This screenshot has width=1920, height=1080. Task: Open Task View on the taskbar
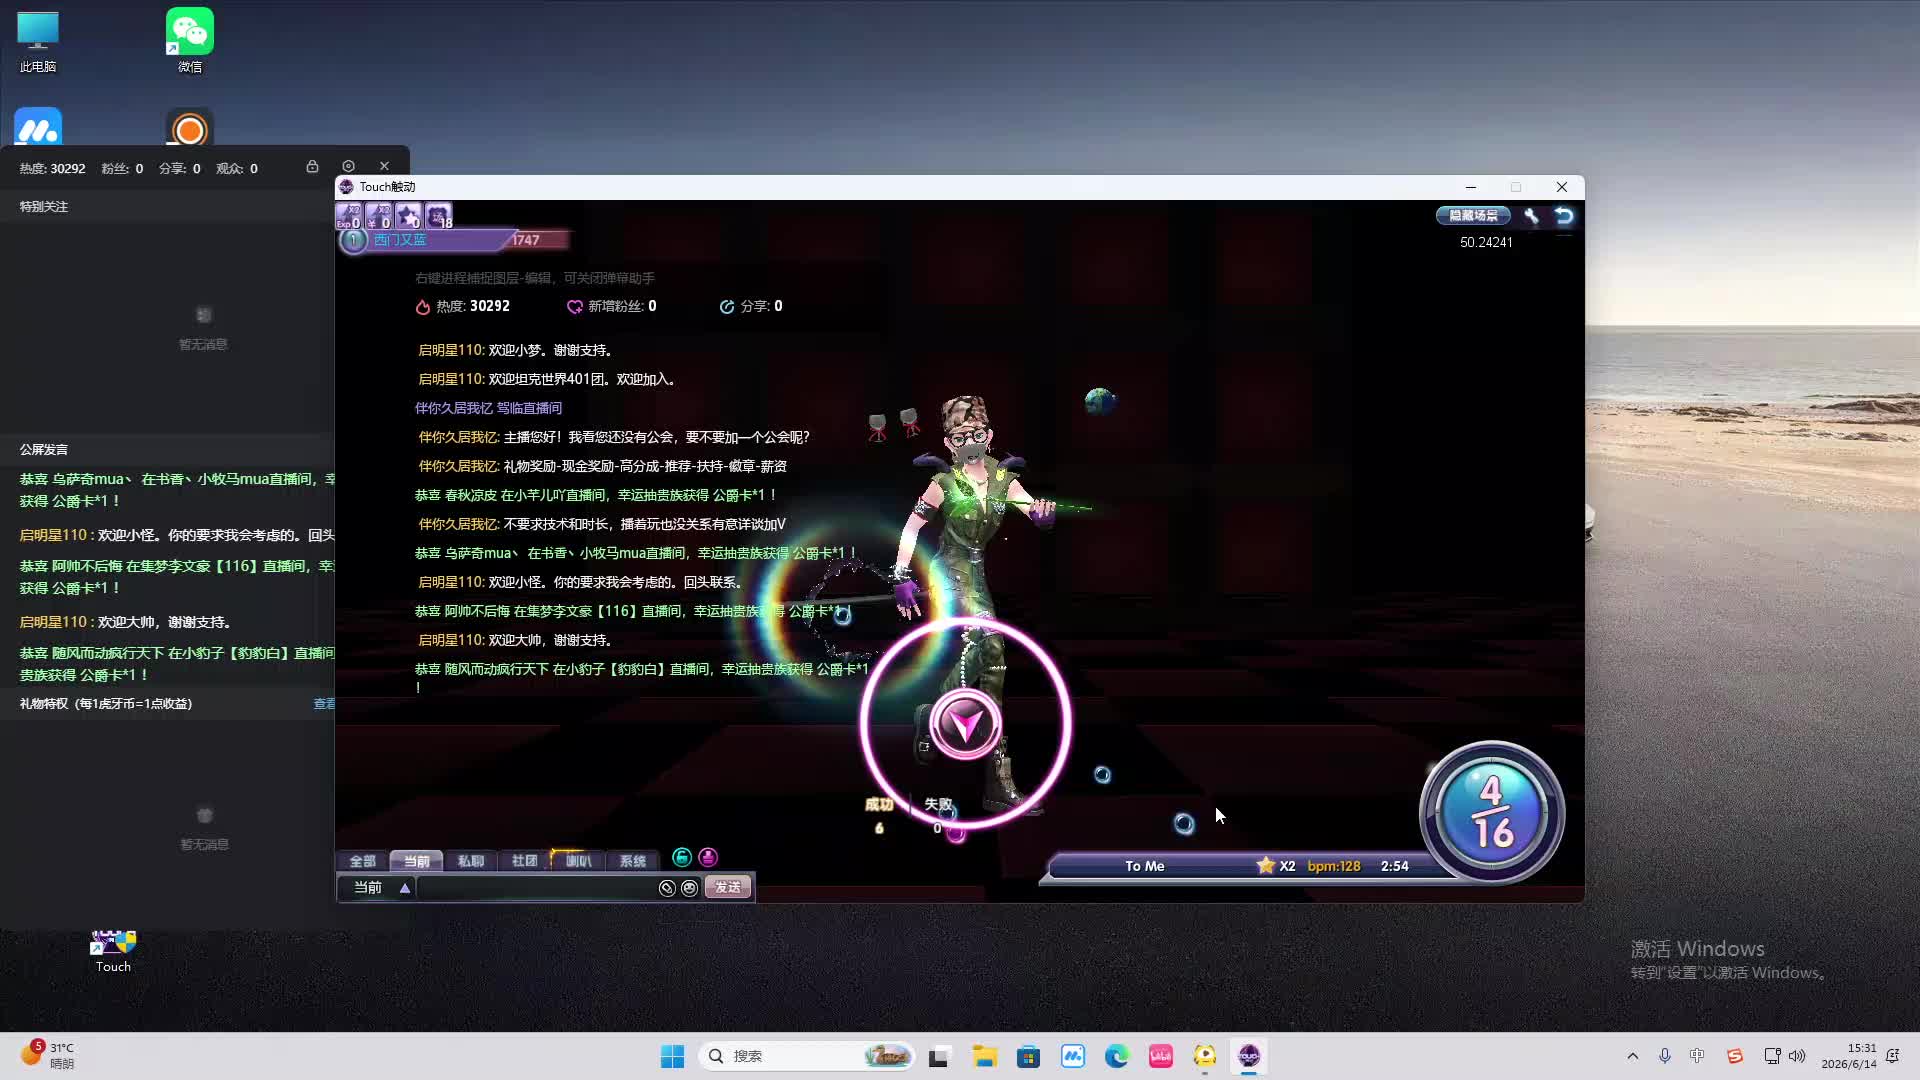[x=938, y=1056]
